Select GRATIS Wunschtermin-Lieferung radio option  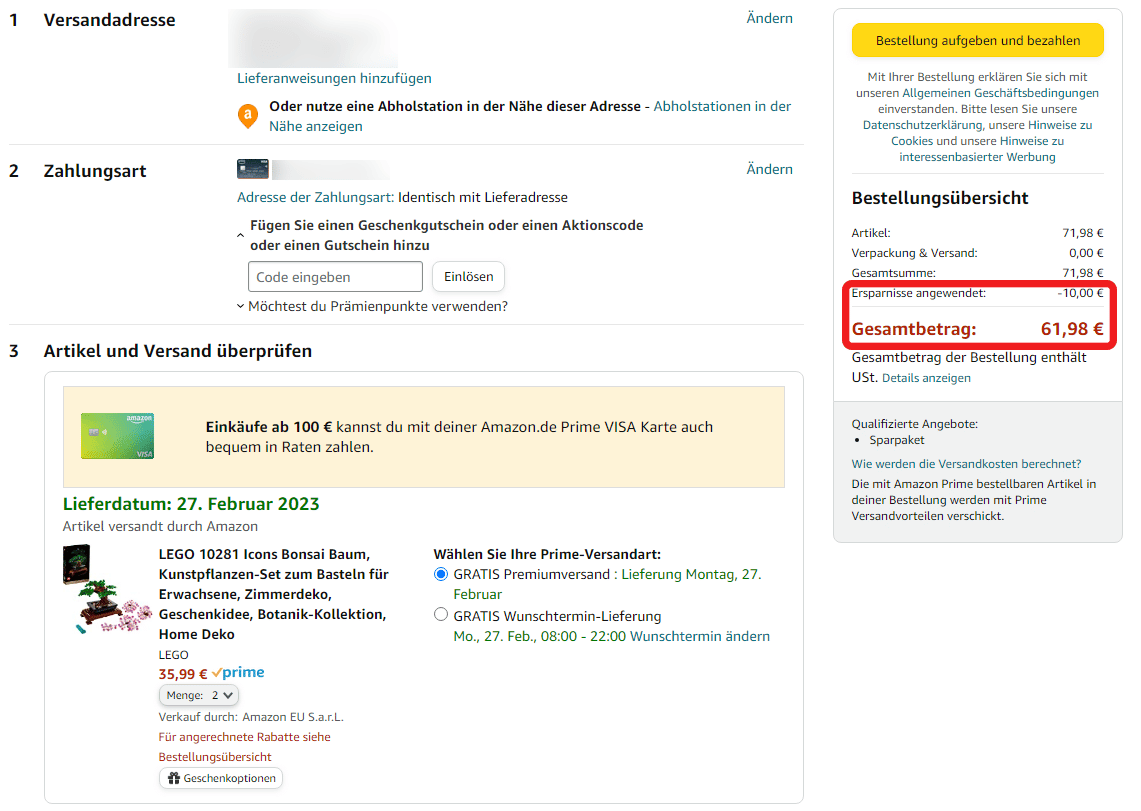click(x=440, y=615)
